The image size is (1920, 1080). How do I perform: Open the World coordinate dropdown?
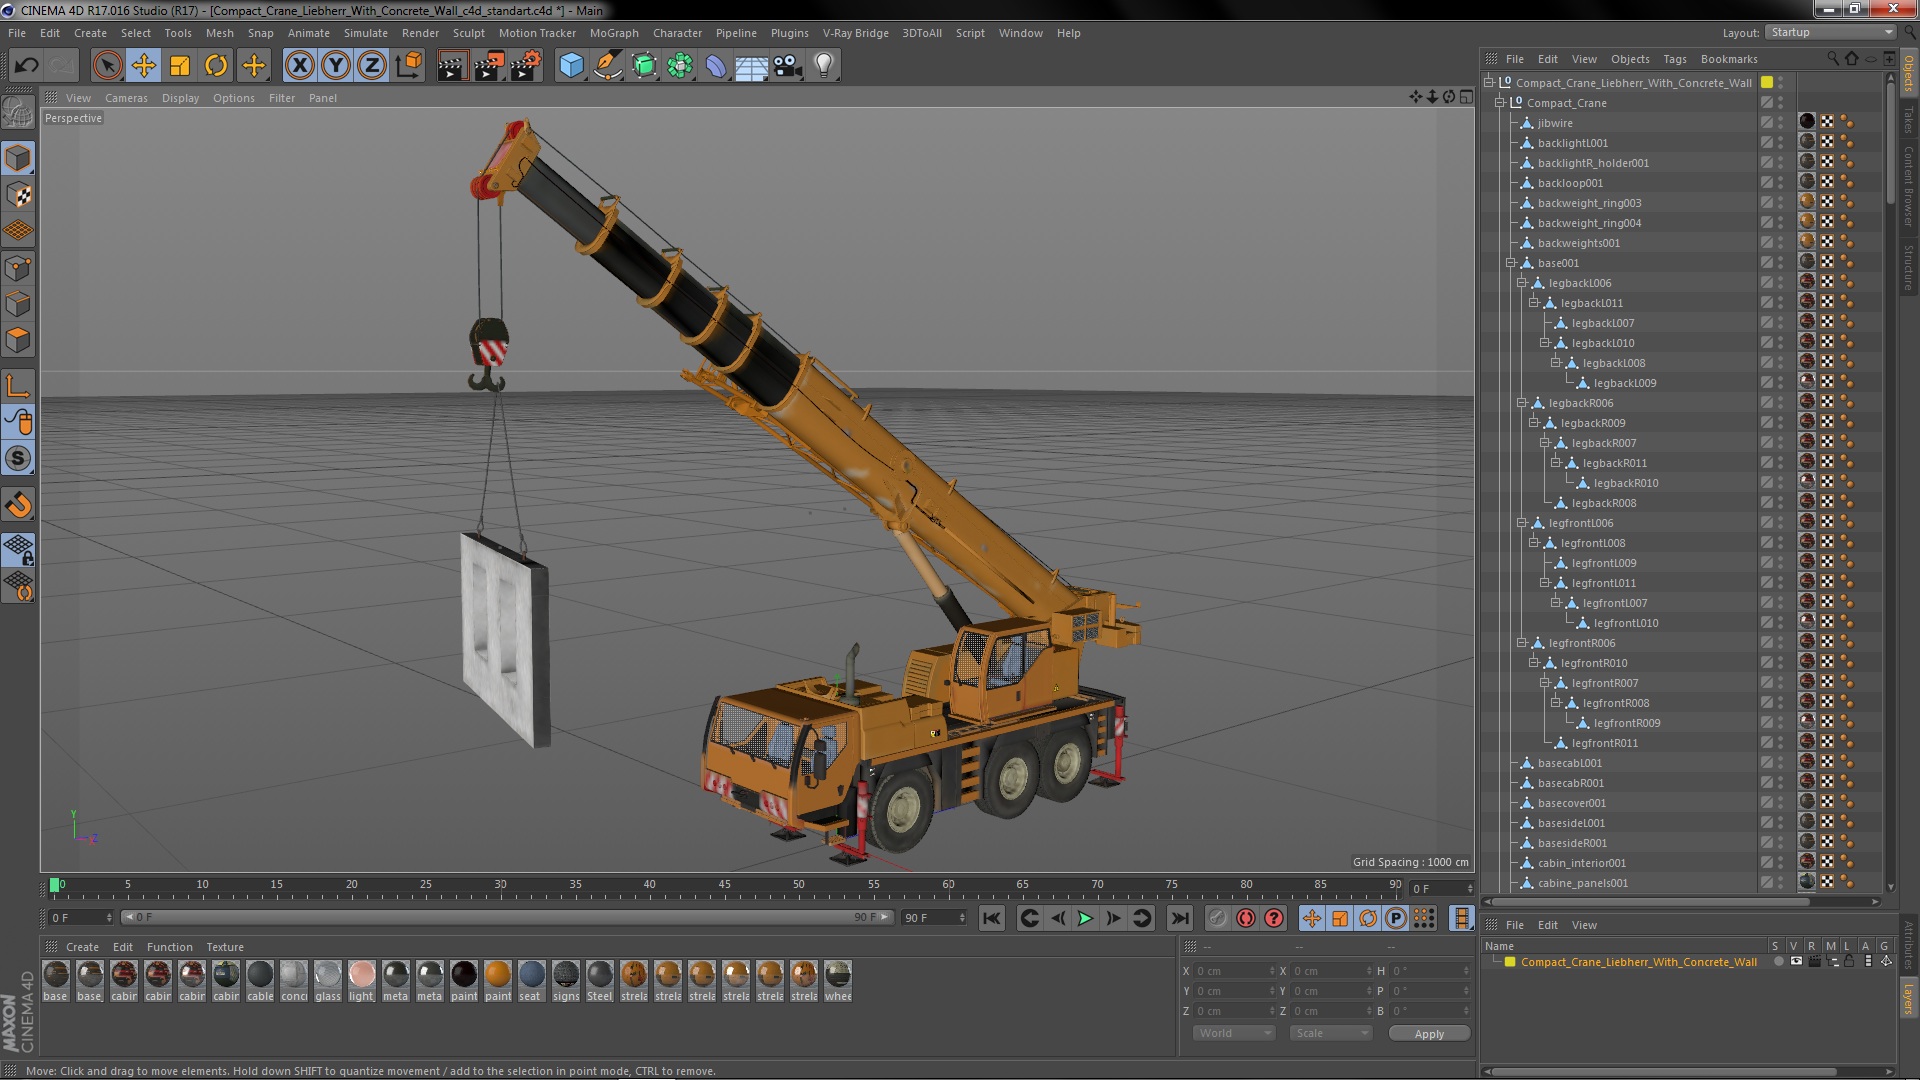1234,1033
